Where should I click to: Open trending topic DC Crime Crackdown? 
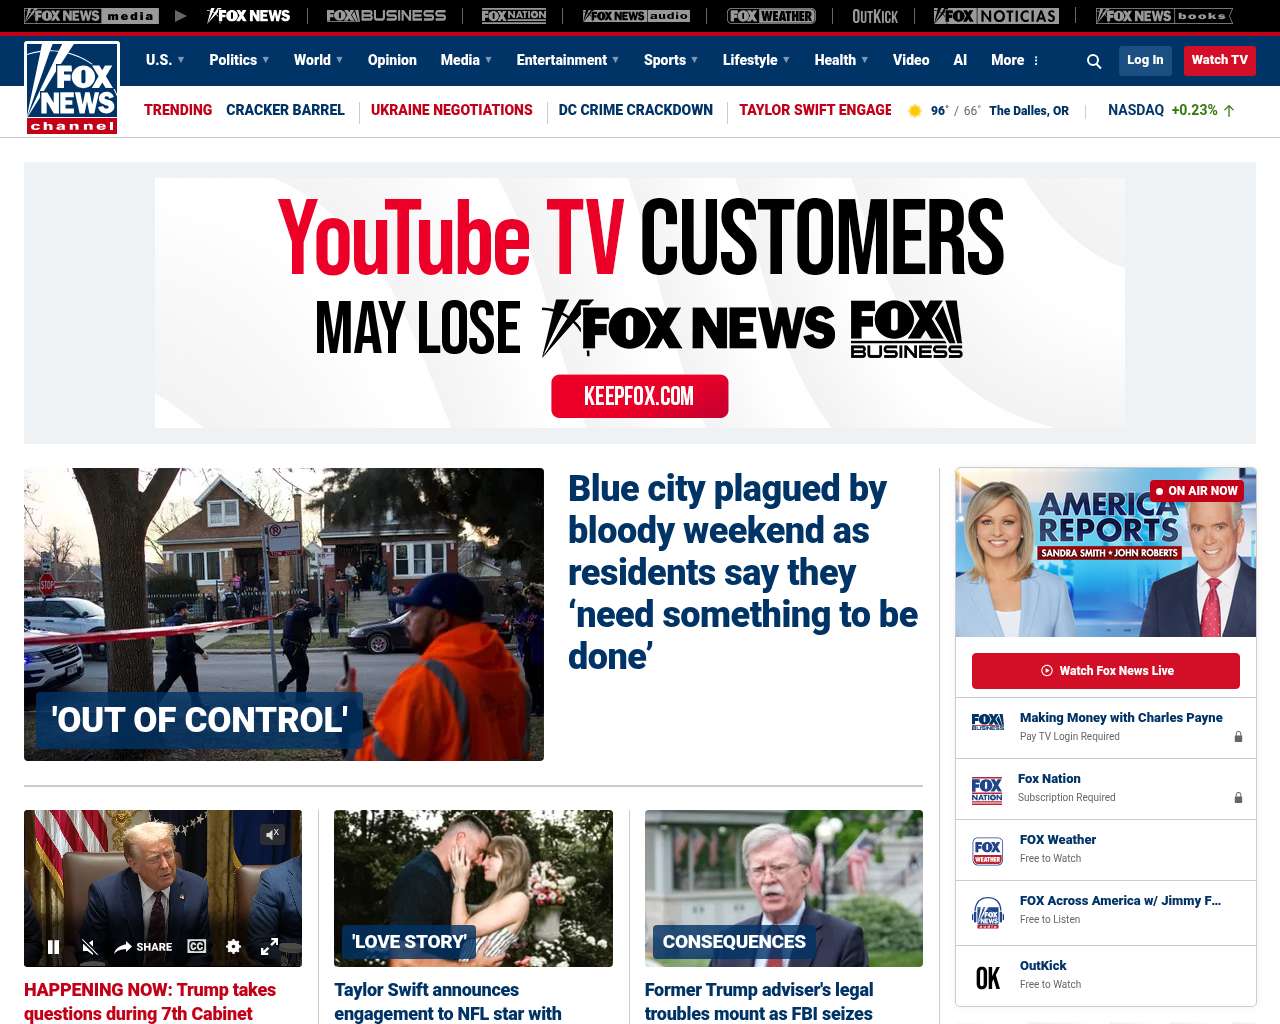pos(636,110)
